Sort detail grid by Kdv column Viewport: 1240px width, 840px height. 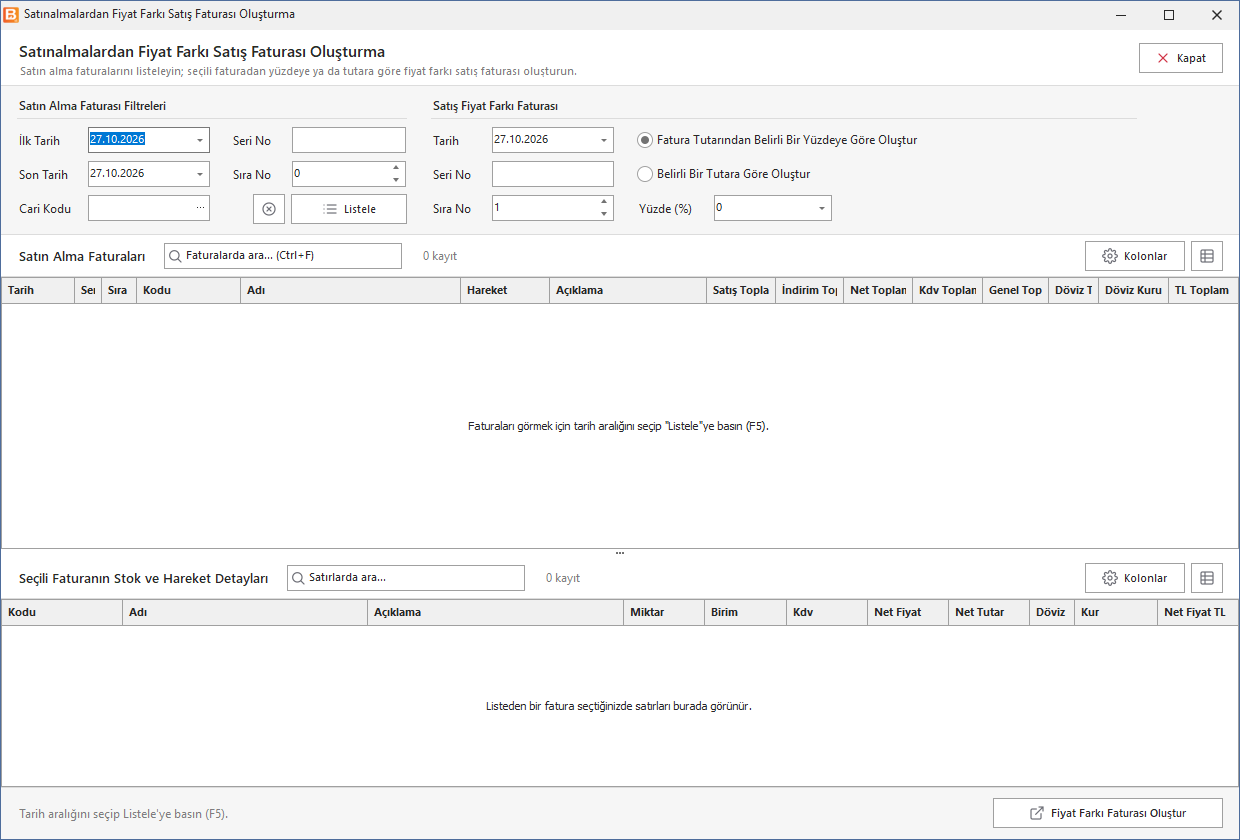click(827, 612)
